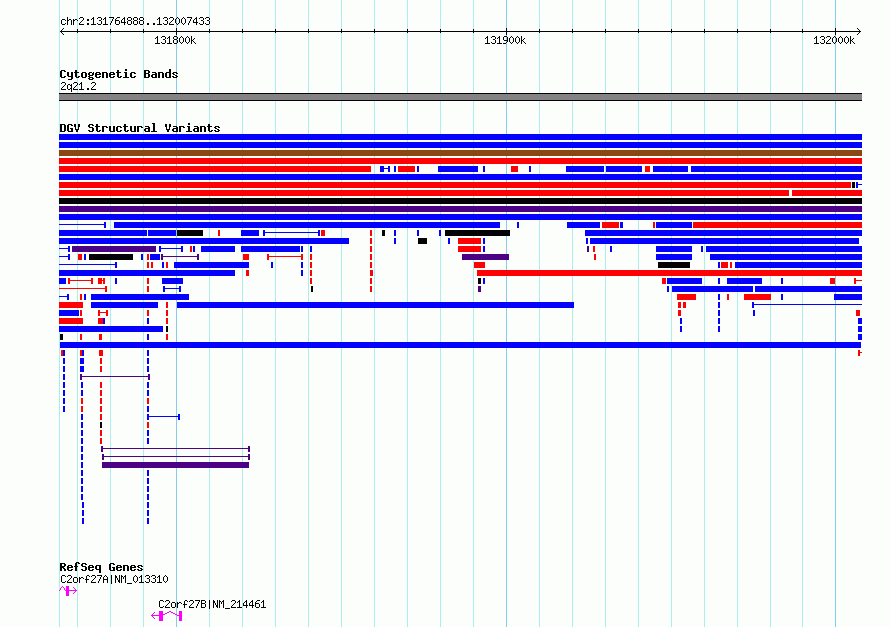Click the C2orf27B|NM_214461 gene label

(x=212, y=604)
